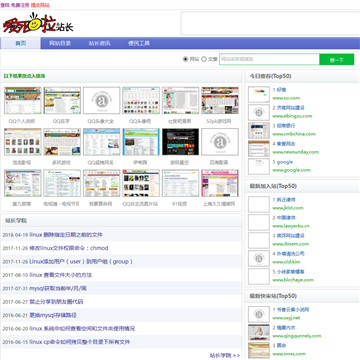The height and width of the screenshot is (360, 360).
Task: Open the 91视频 site thumbnail
Action: click(180, 183)
